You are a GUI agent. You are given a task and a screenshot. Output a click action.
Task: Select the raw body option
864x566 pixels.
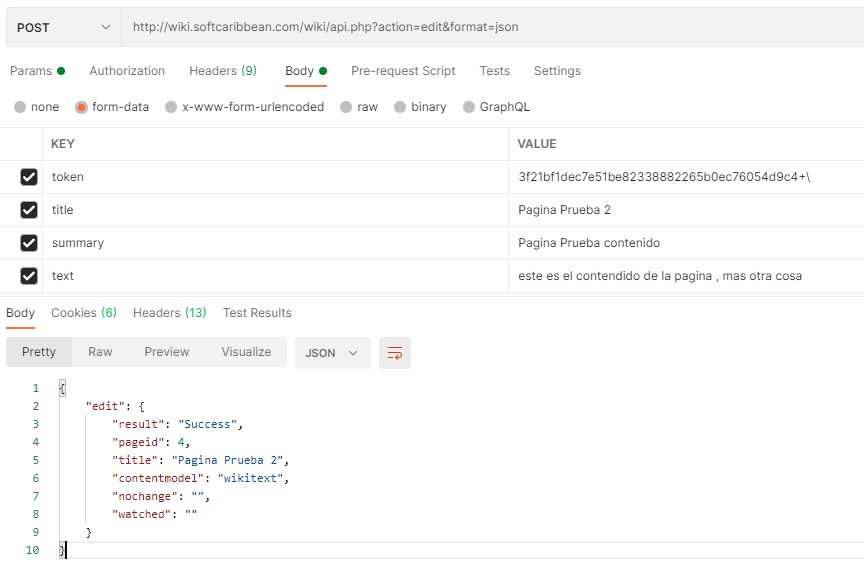[x=346, y=107]
